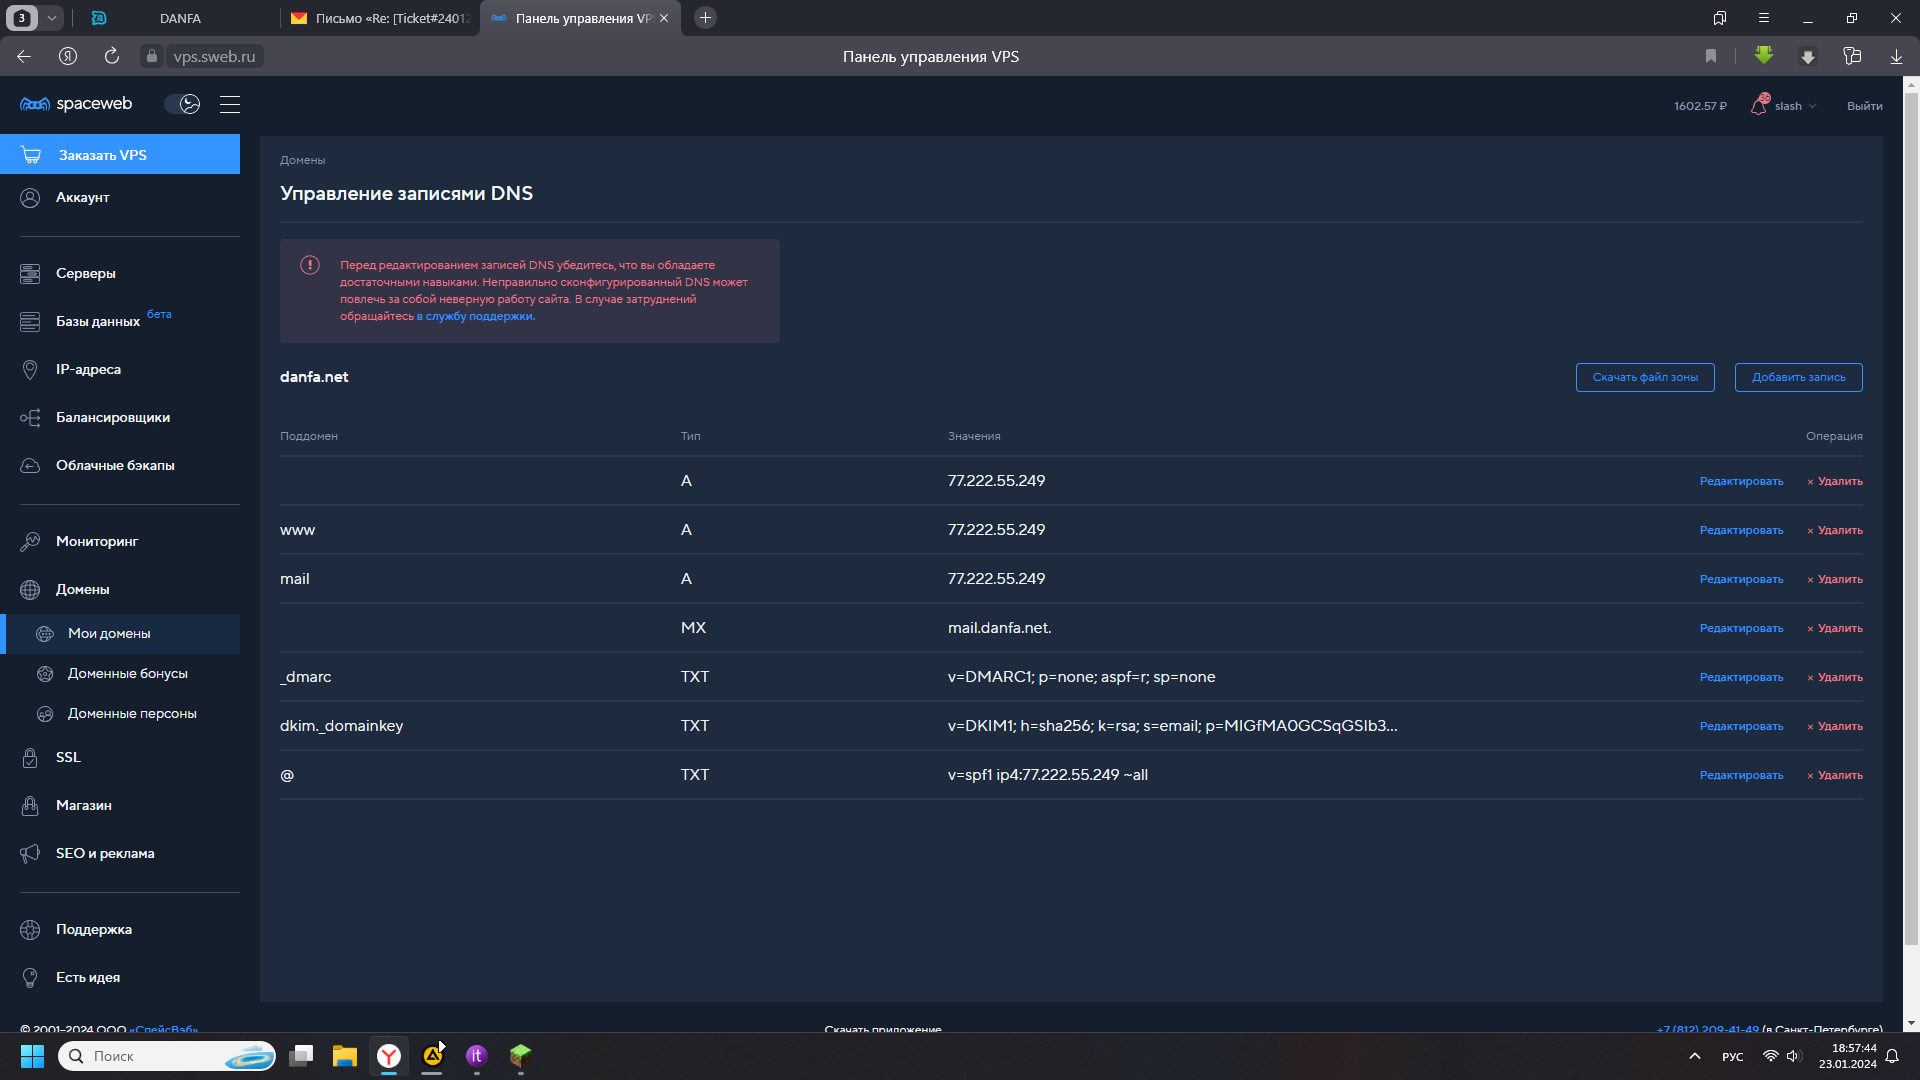
Task: Open File Explorer from taskbar
Action: [x=345, y=1056]
